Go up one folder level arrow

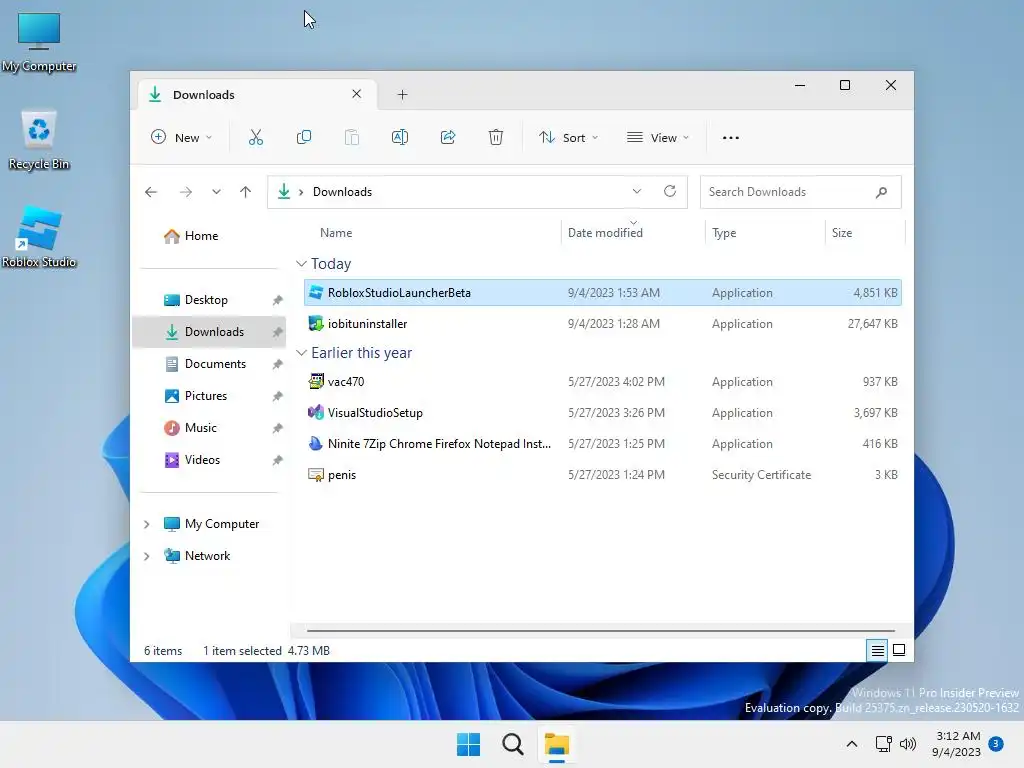246,192
